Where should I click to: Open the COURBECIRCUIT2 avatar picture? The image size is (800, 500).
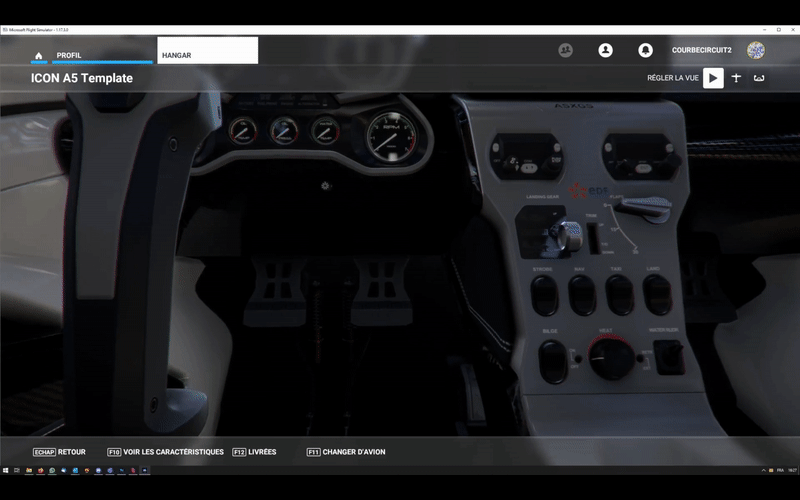tap(756, 50)
